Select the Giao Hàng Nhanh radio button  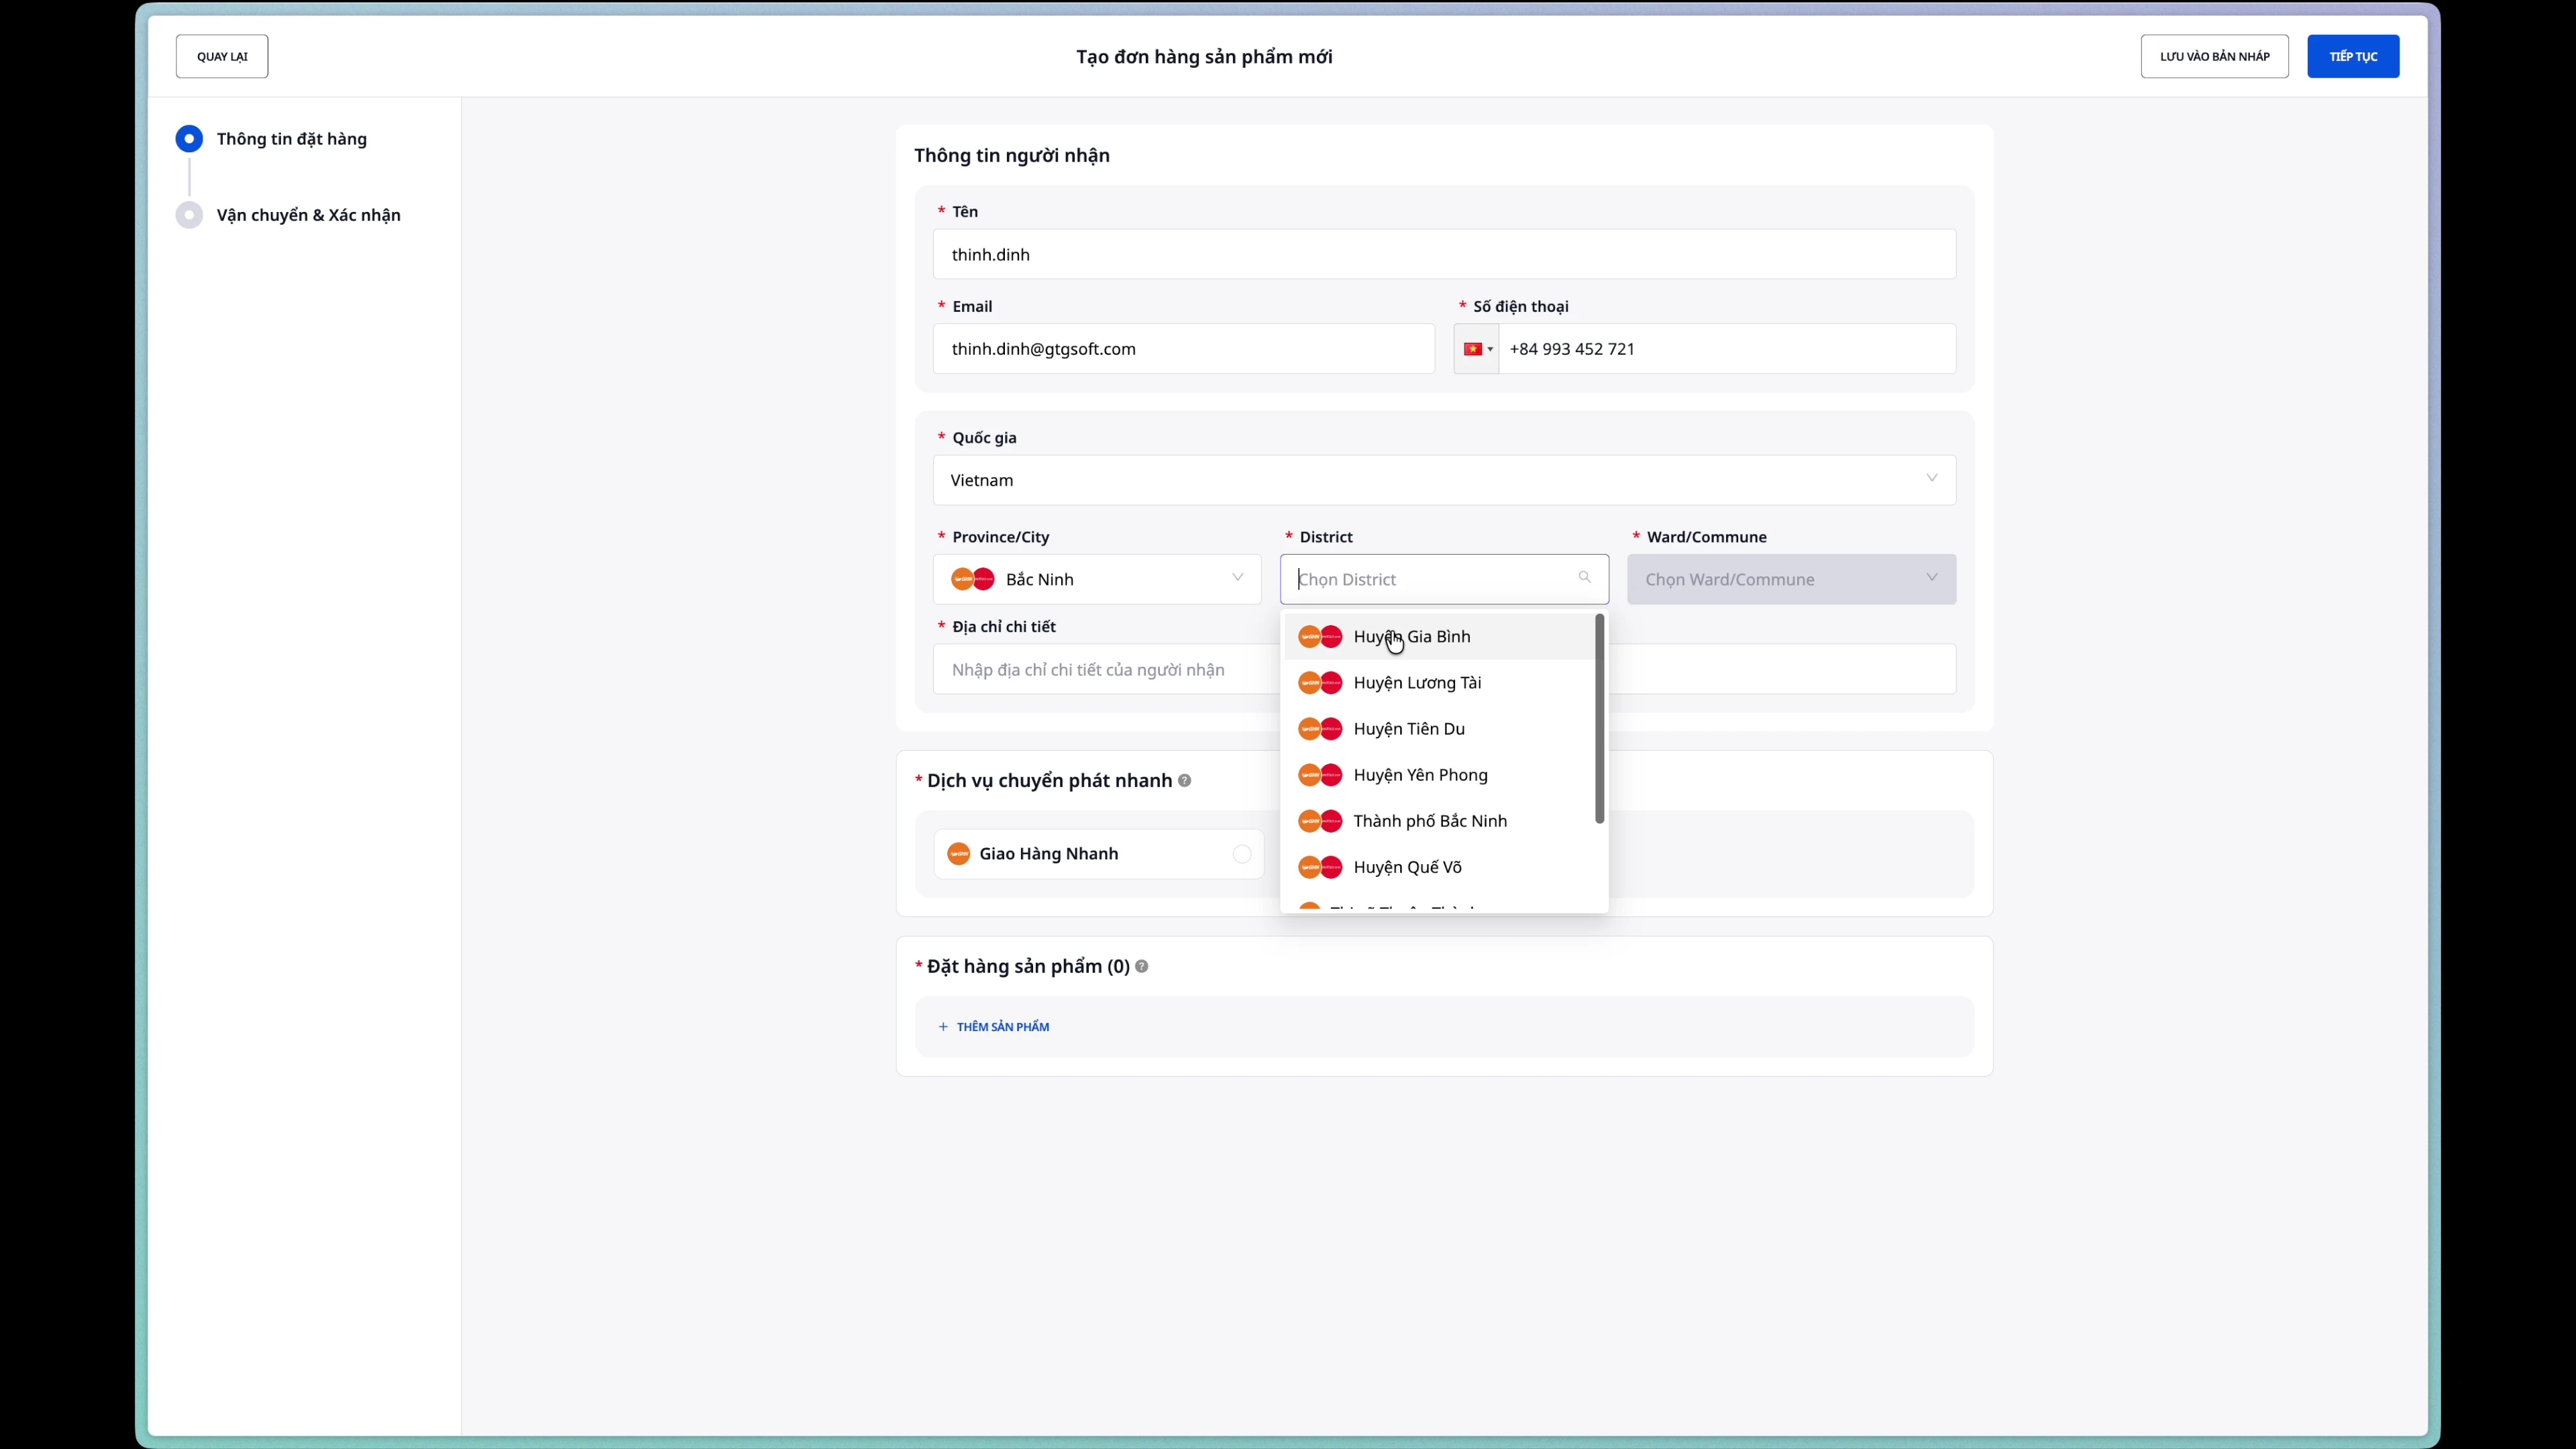(1241, 854)
